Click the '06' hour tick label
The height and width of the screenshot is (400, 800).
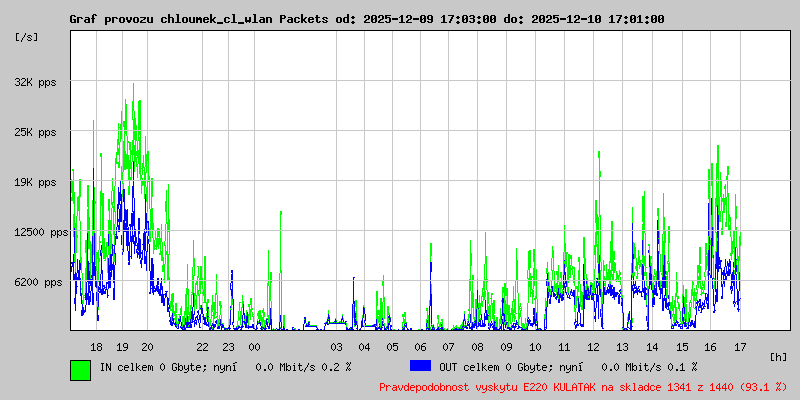[420, 347]
